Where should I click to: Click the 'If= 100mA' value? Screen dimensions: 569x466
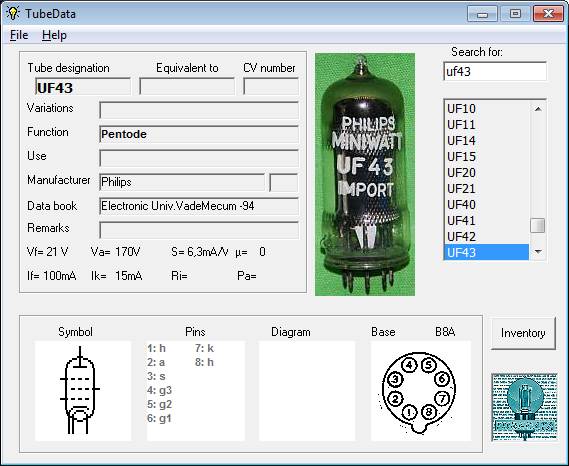click(52, 276)
